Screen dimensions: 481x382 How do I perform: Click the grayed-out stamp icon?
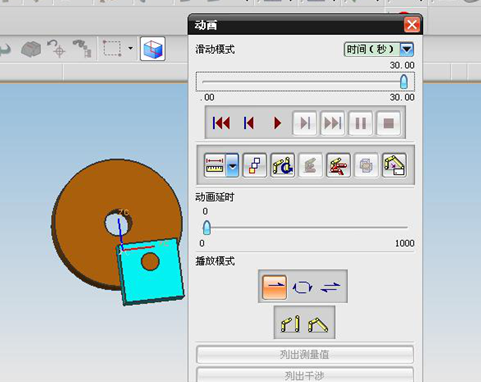click(x=310, y=165)
